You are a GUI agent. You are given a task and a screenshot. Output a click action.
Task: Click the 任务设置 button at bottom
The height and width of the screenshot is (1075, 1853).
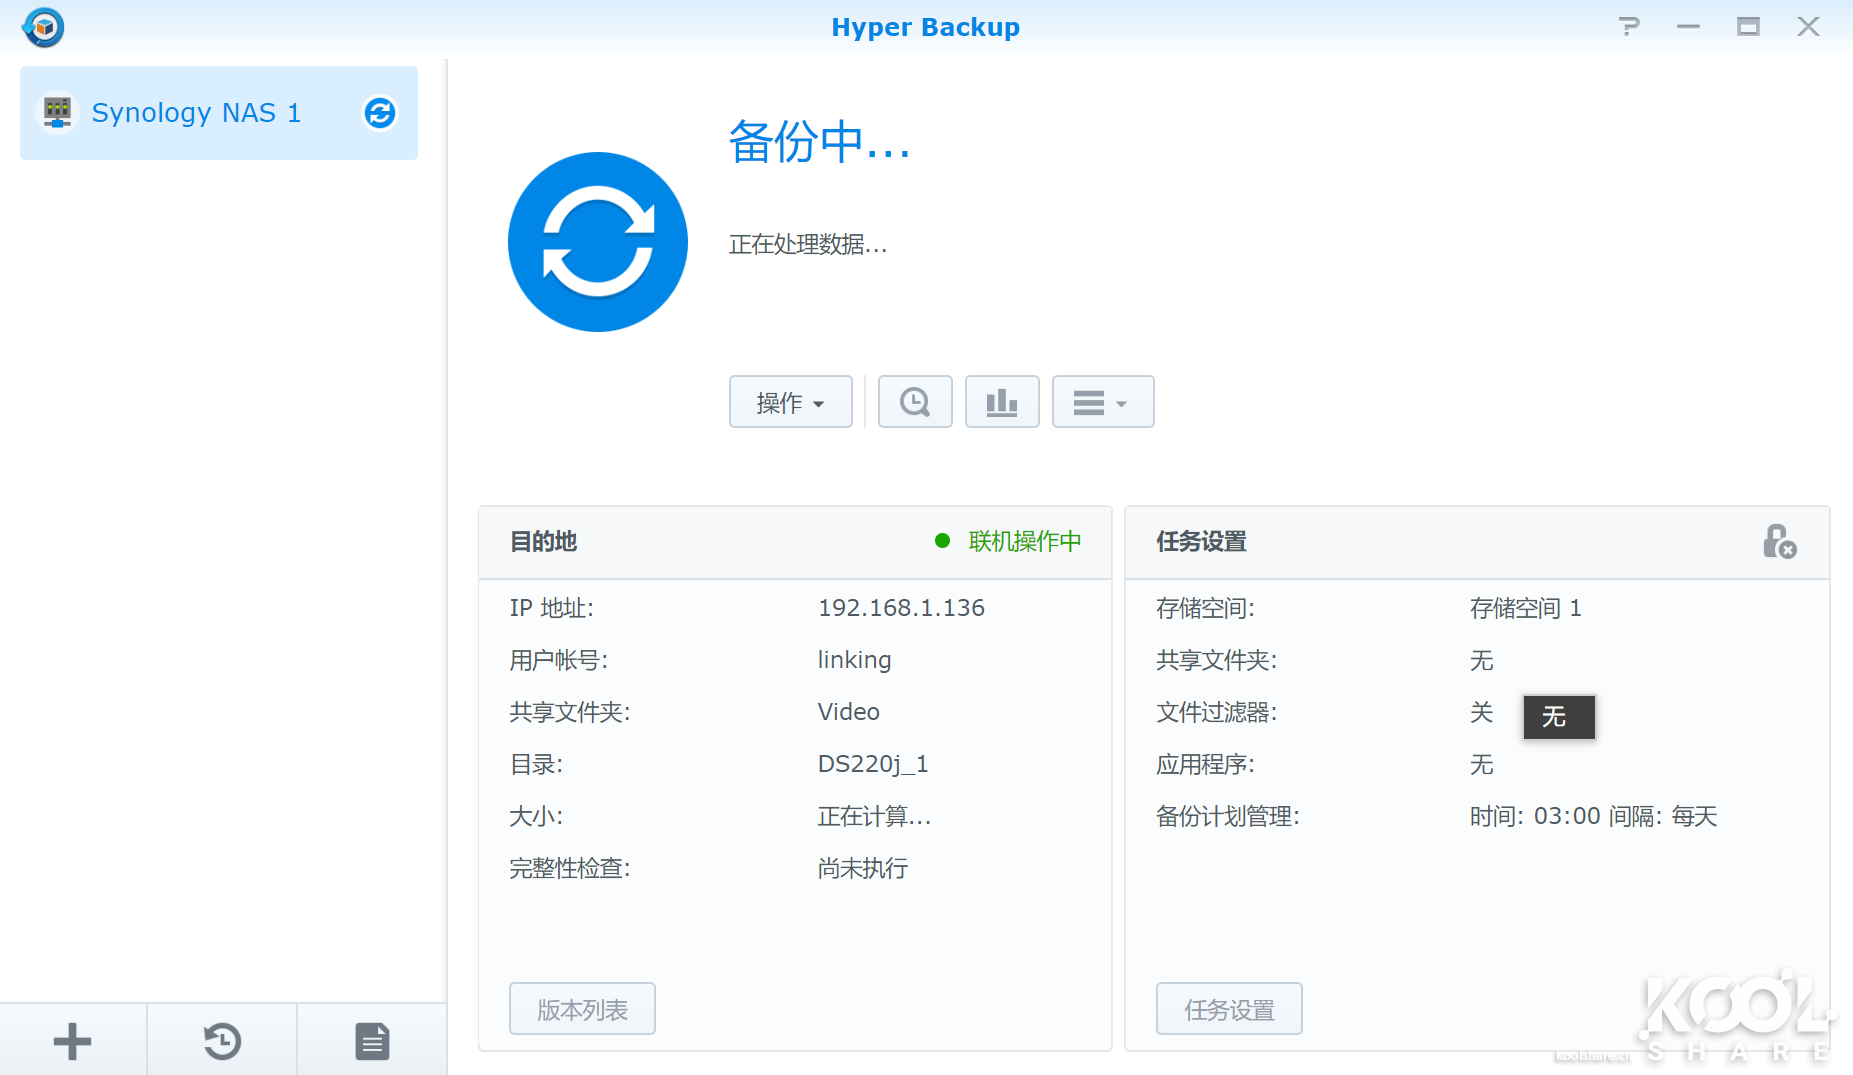[x=1229, y=1009]
